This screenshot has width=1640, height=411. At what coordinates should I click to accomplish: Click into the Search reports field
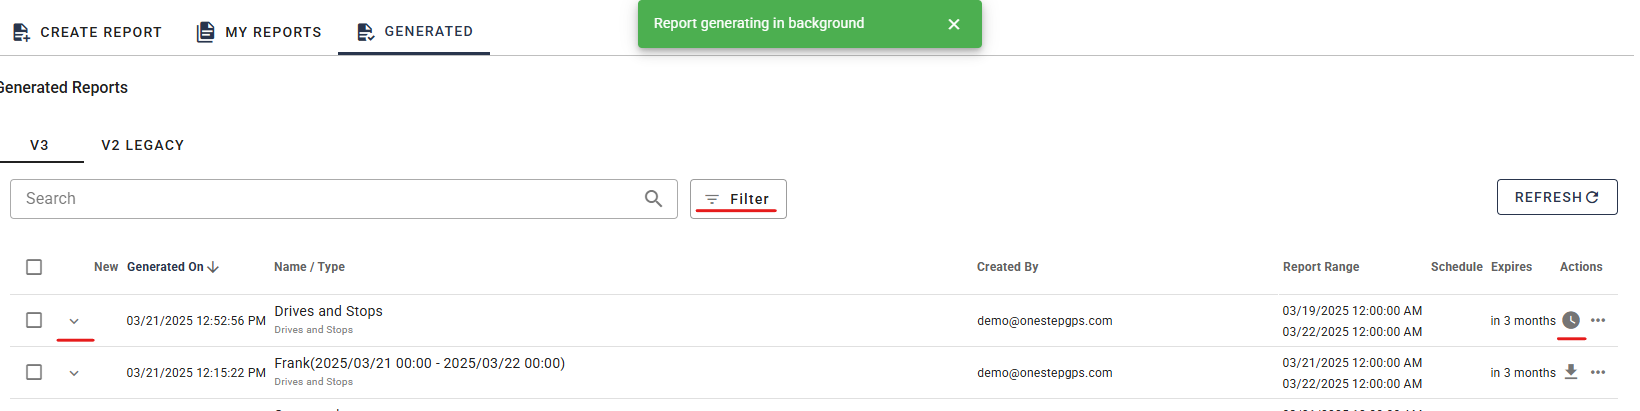(x=330, y=199)
